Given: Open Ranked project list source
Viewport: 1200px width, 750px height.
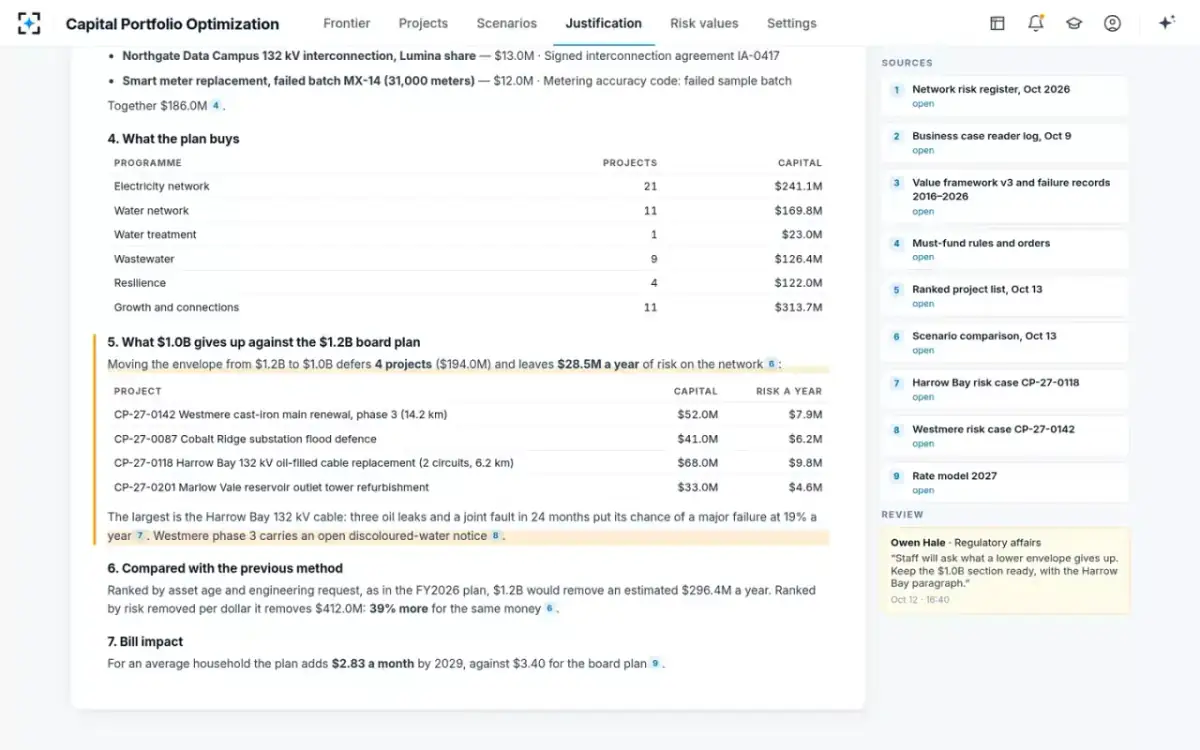Looking at the screenshot, I should click(1005, 296).
